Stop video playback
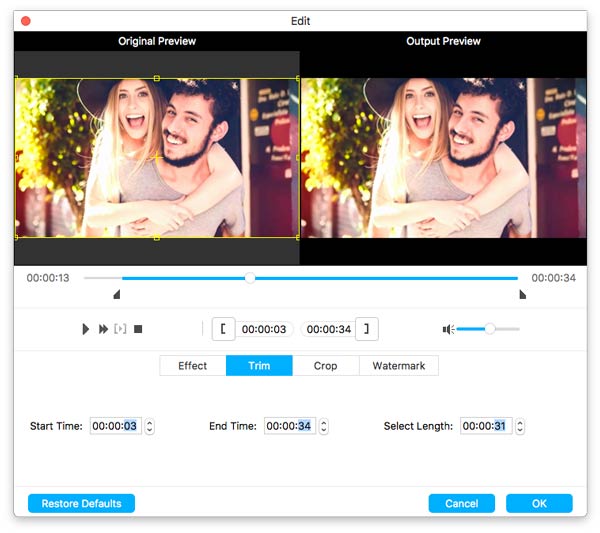Screen dimensions: 600x533 (x=139, y=329)
